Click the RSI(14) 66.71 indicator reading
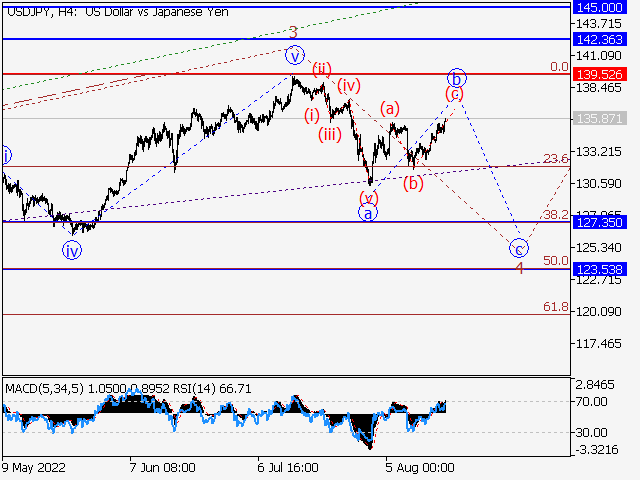 [212, 389]
